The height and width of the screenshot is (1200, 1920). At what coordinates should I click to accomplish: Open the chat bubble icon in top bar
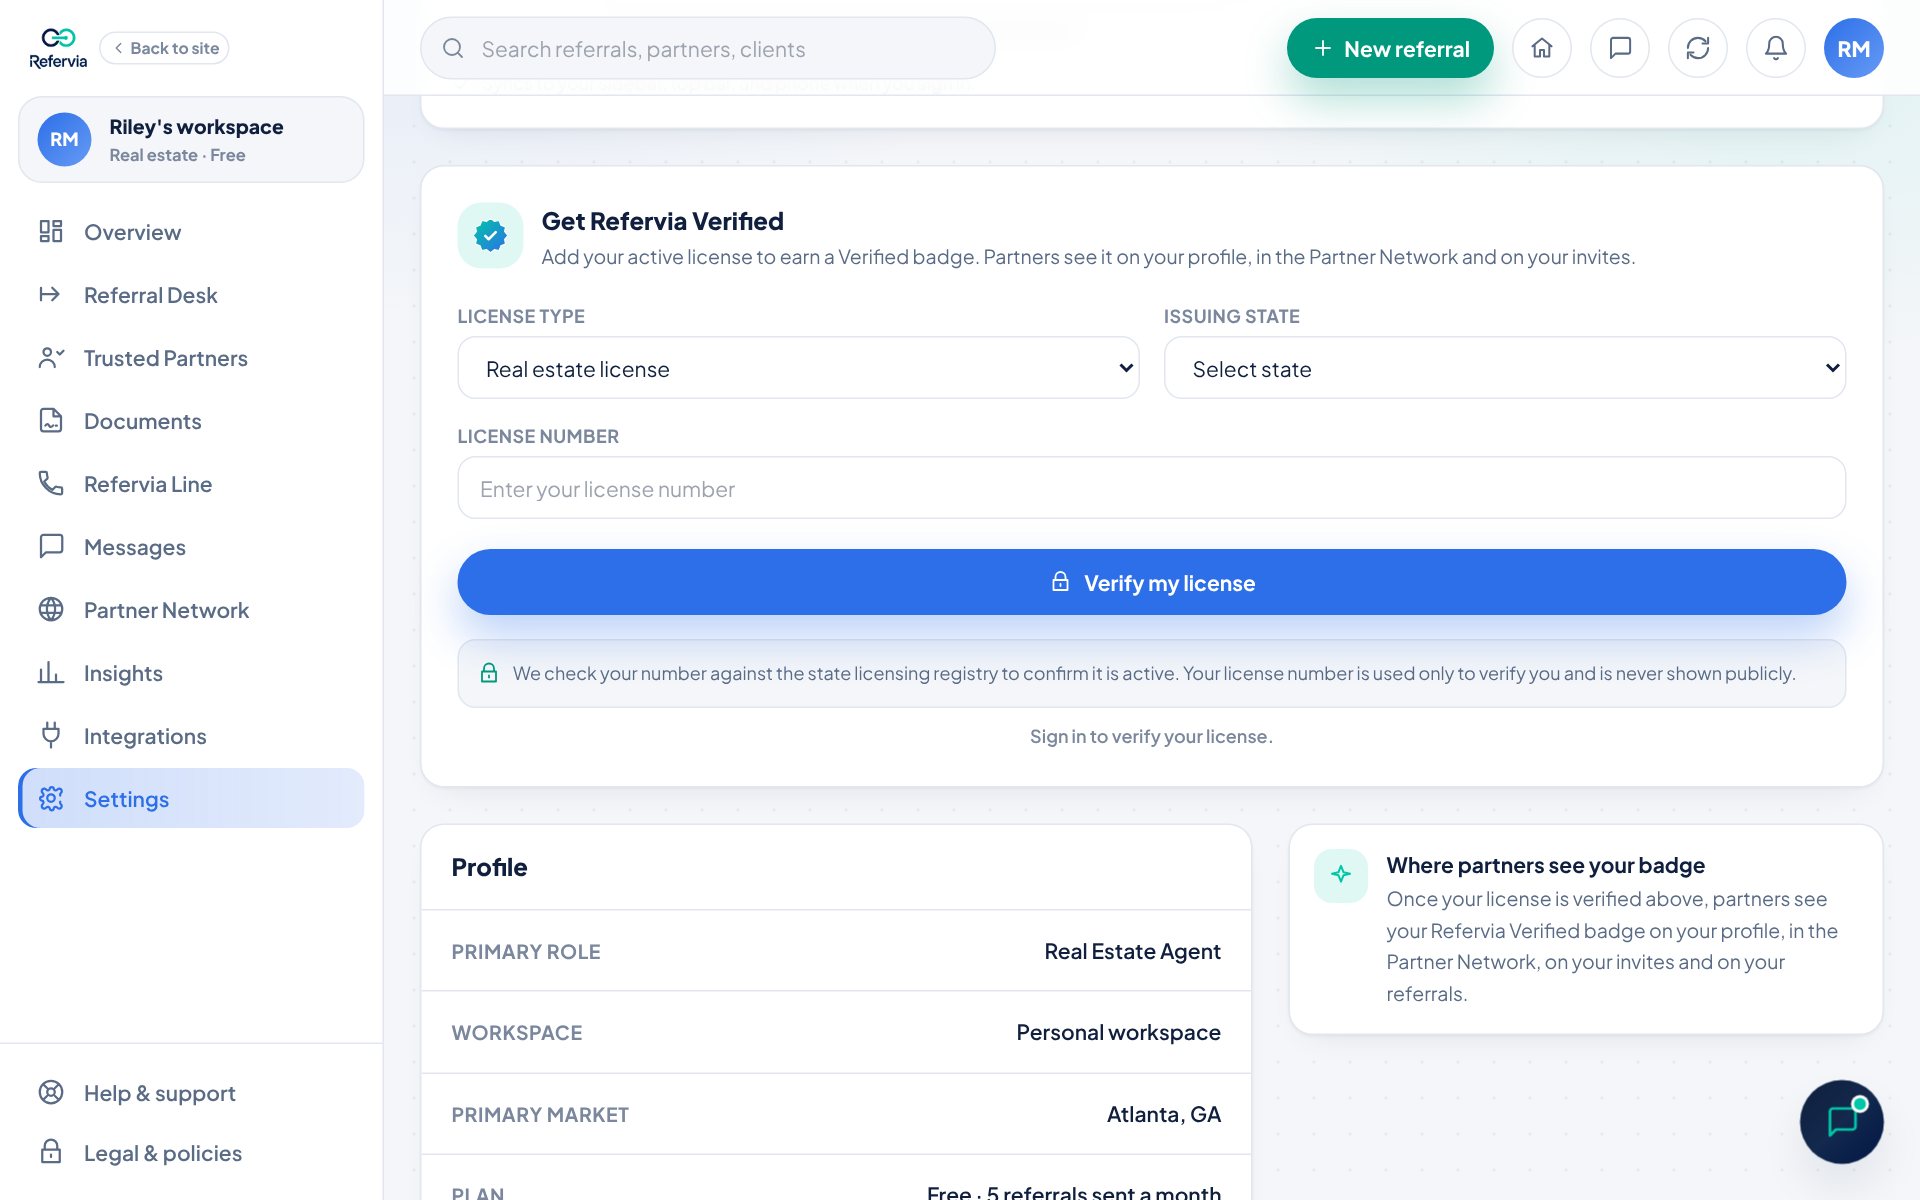click(1620, 48)
